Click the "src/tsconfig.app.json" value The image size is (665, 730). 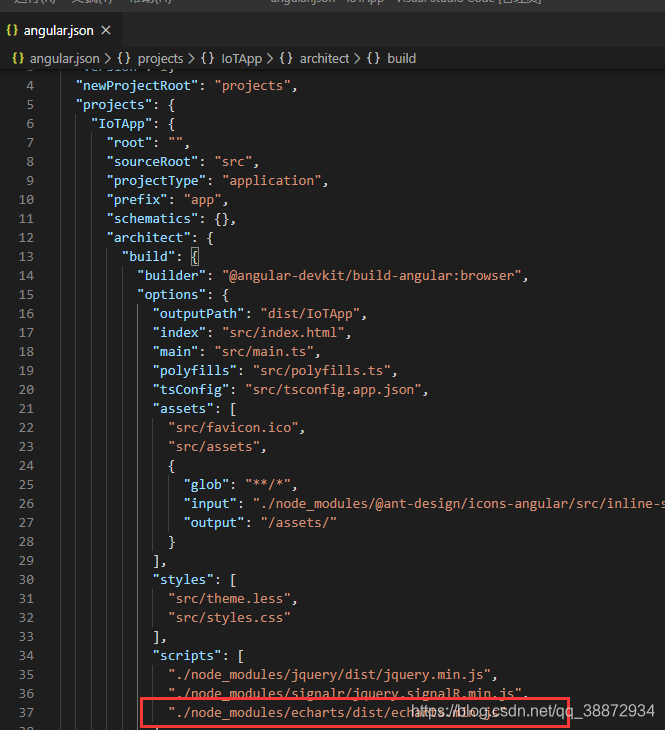point(333,390)
